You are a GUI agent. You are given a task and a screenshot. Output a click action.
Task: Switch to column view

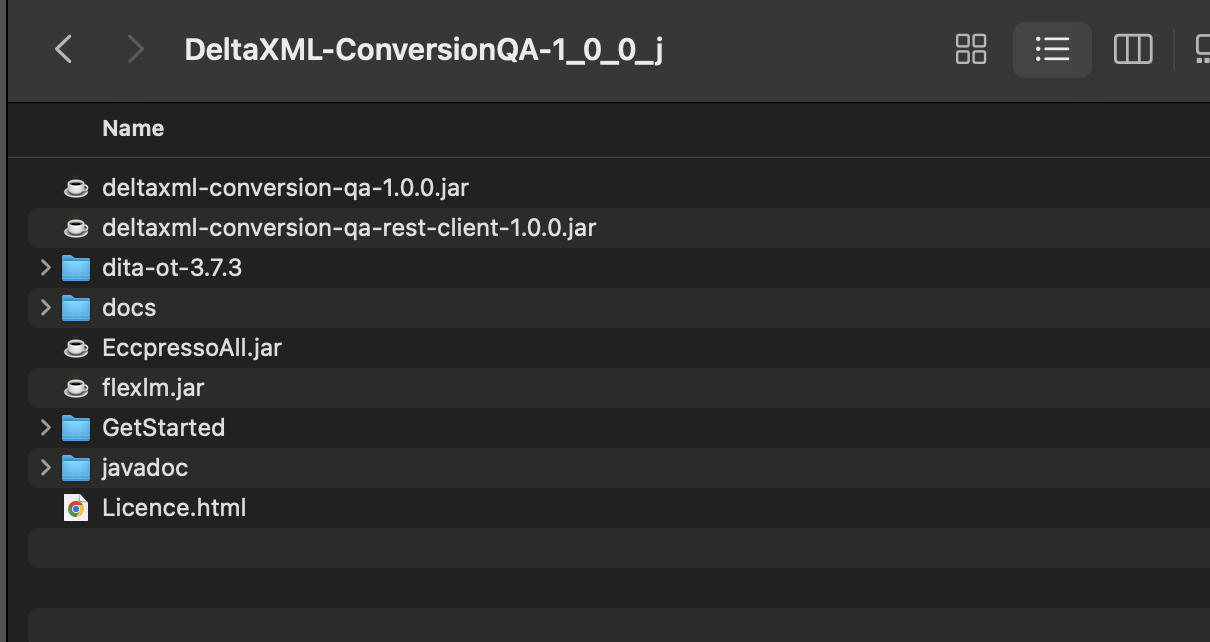[1132, 49]
